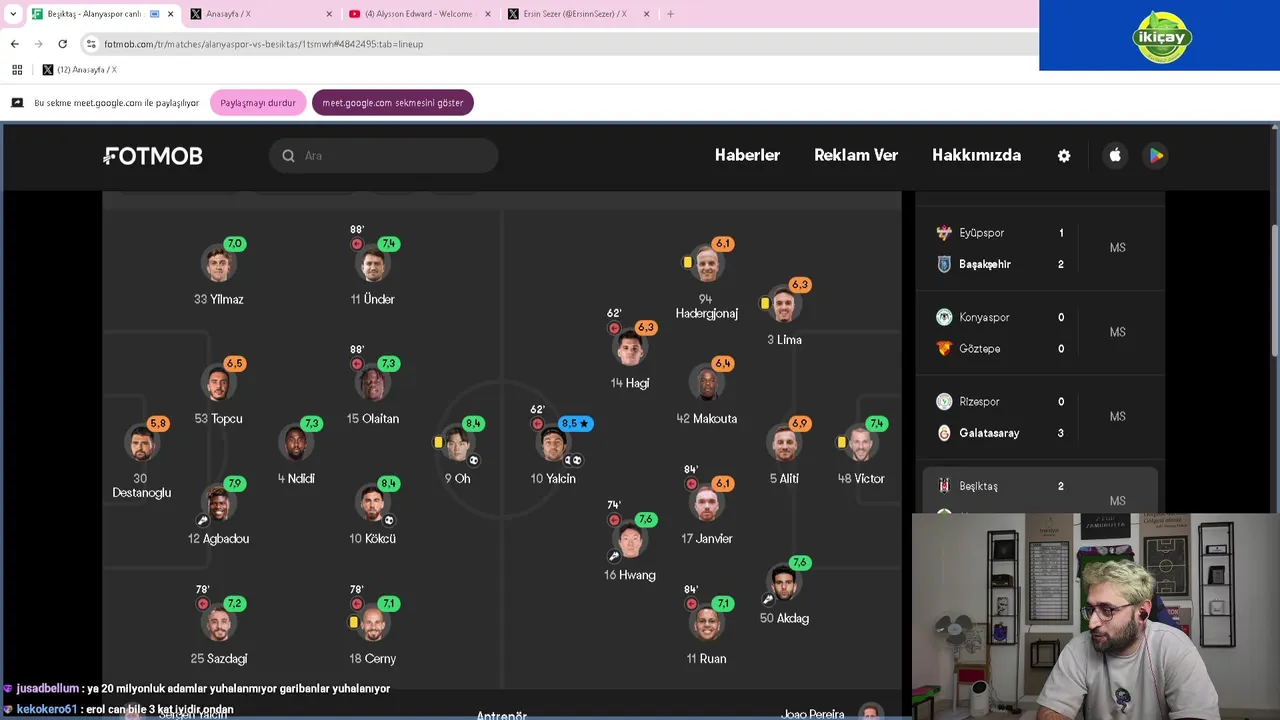Click player name 25 Sazdagi
The height and width of the screenshot is (720, 1280).
pyautogui.click(x=219, y=659)
